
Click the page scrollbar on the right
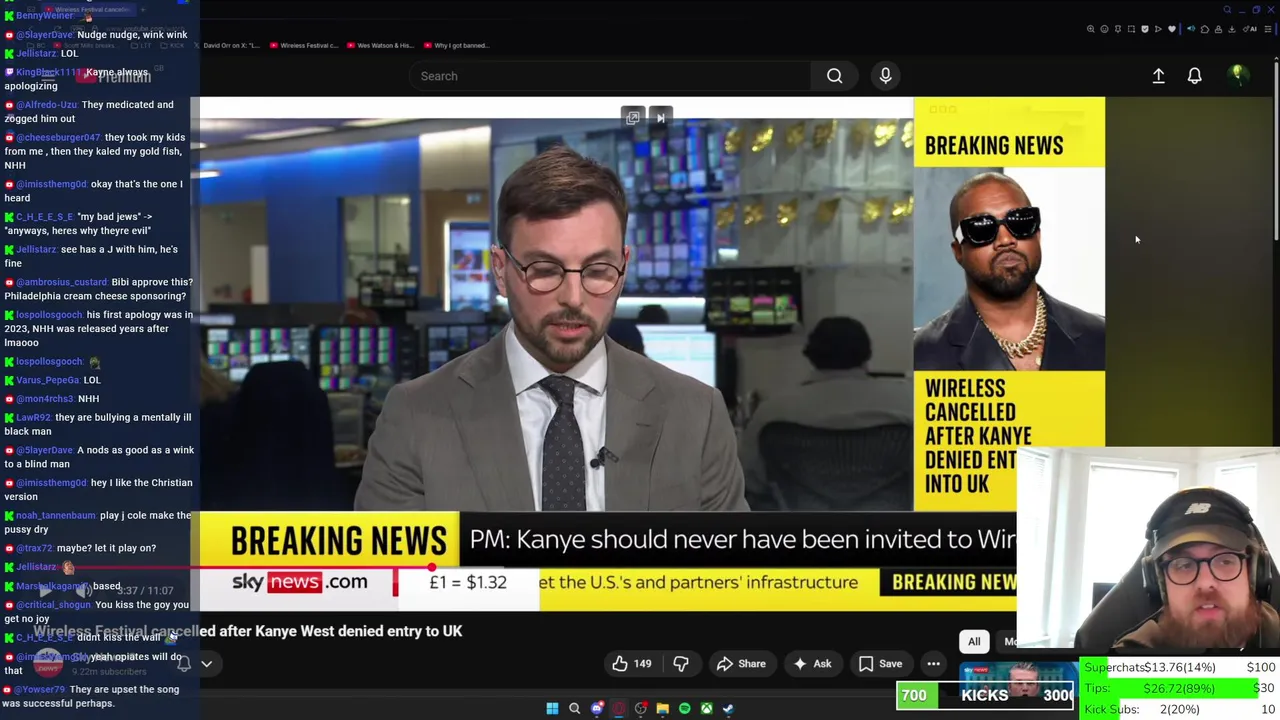point(1275,150)
